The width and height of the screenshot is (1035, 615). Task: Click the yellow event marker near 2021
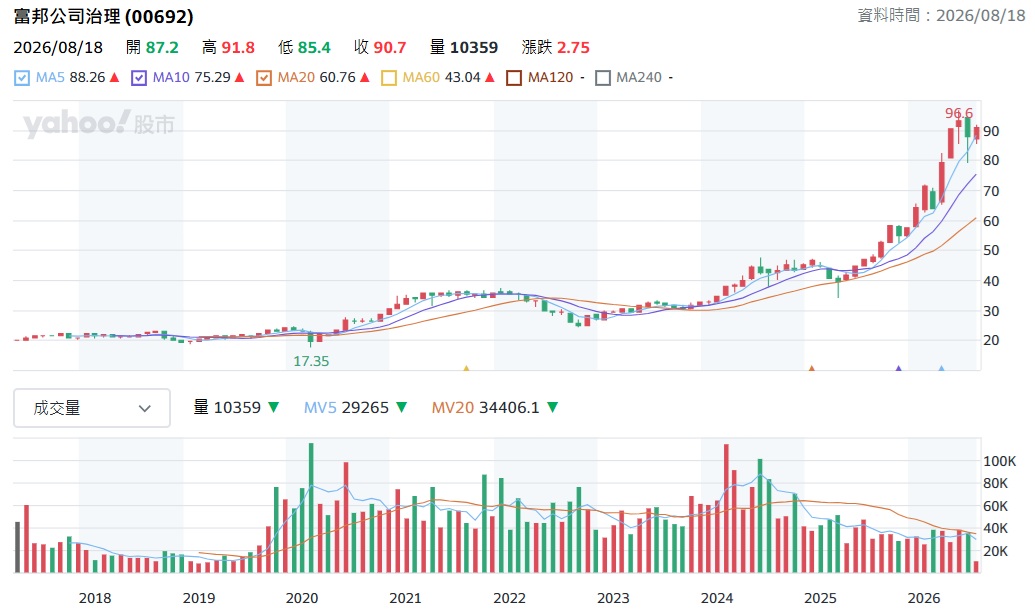pos(466,368)
